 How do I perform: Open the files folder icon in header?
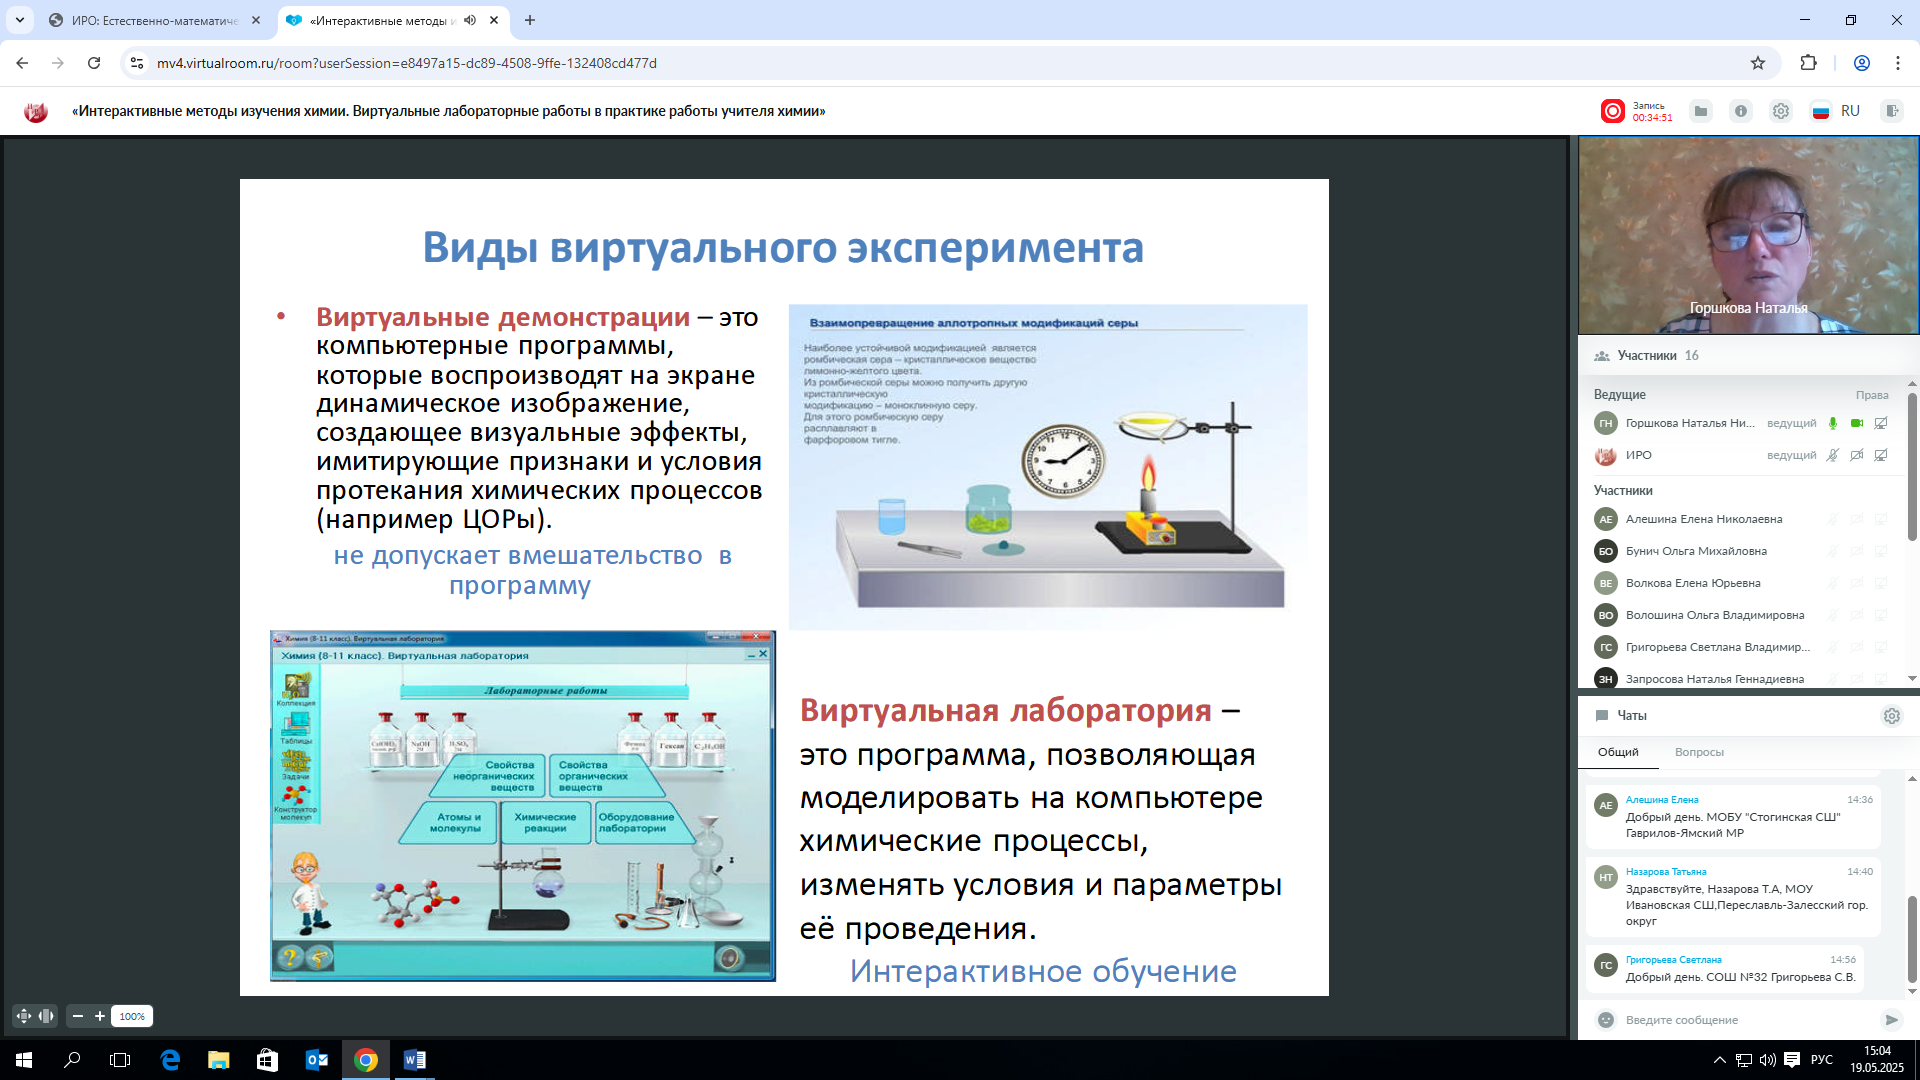(1701, 111)
